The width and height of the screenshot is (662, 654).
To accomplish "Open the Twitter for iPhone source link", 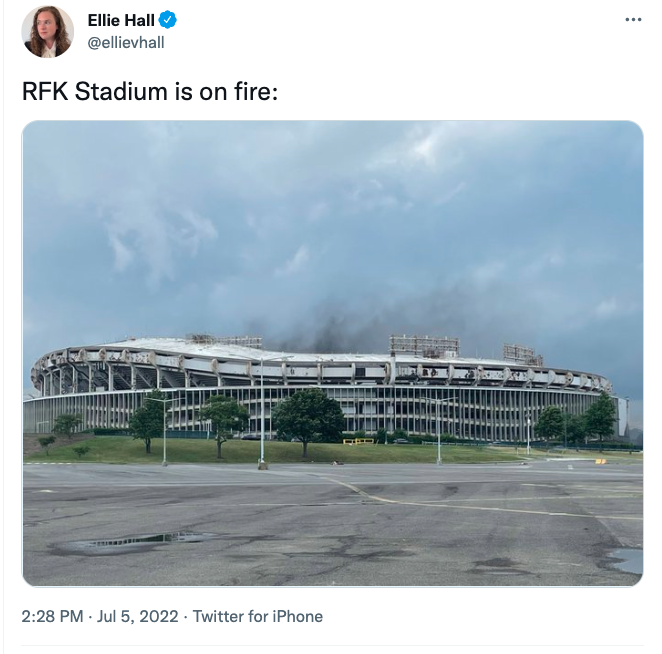I will point(257,616).
